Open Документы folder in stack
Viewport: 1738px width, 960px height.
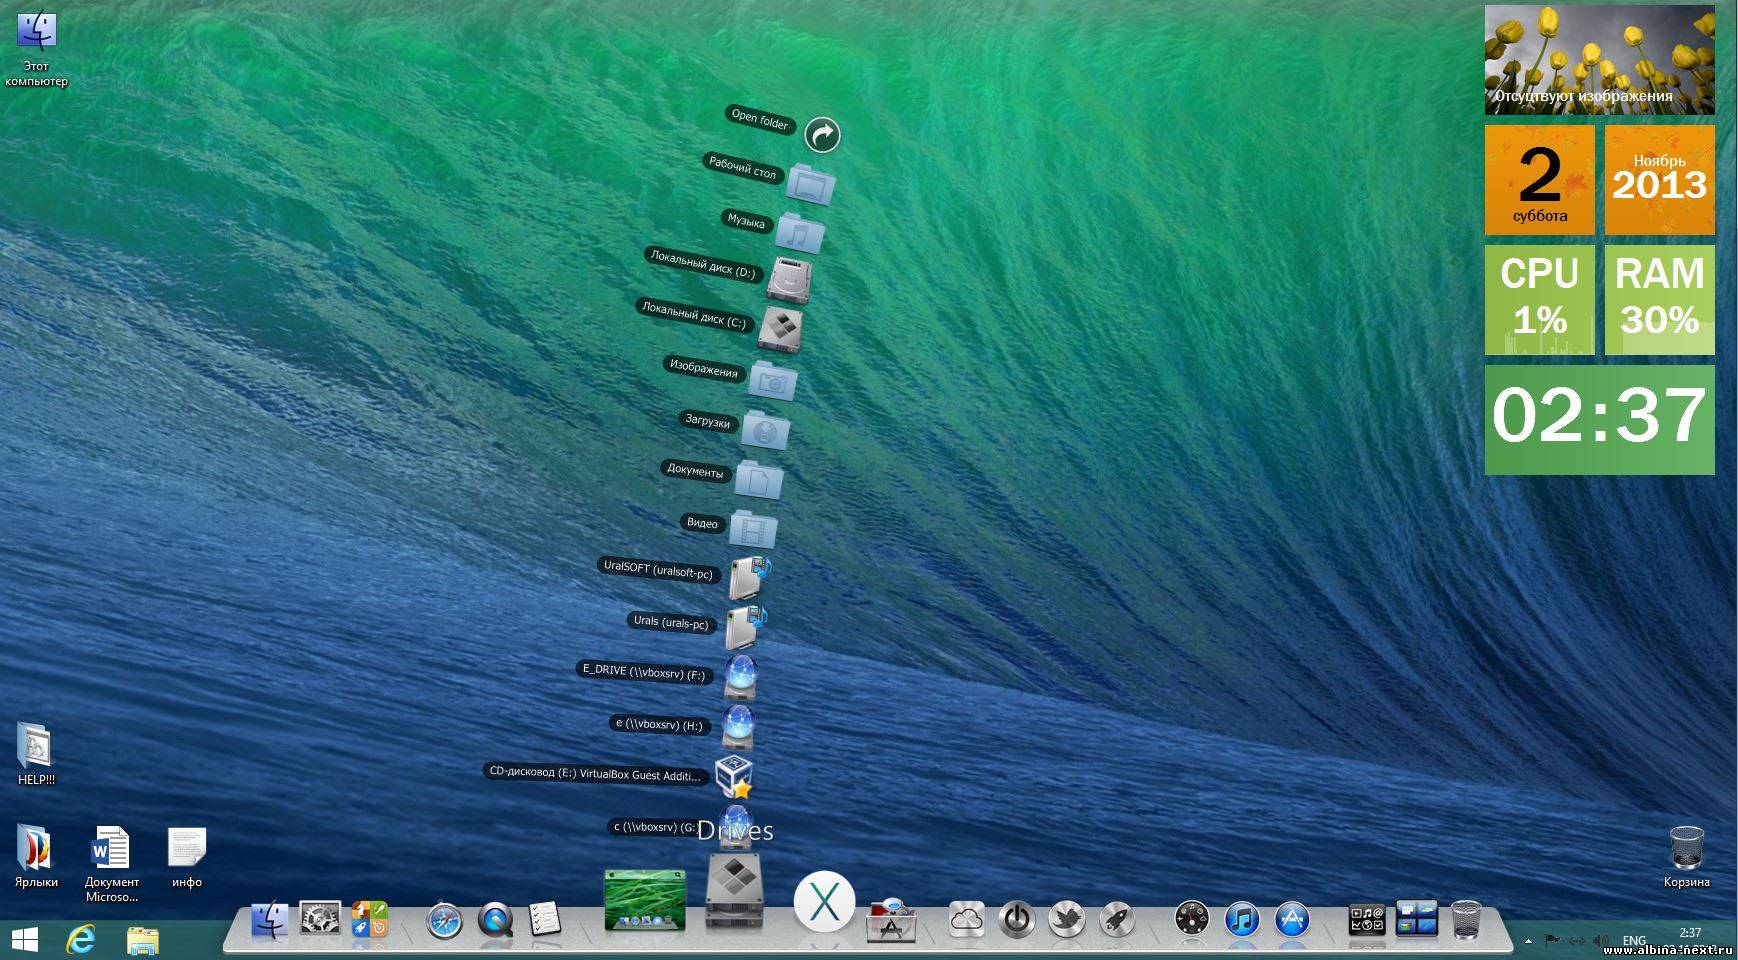pyautogui.click(x=758, y=479)
